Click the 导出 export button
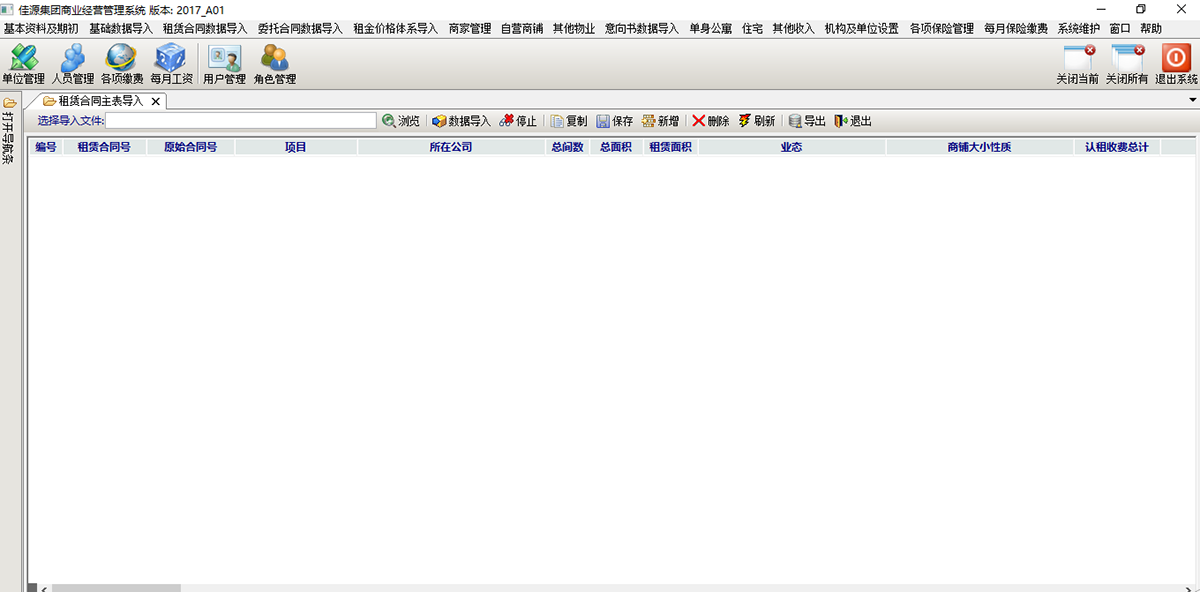 tap(807, 121)
